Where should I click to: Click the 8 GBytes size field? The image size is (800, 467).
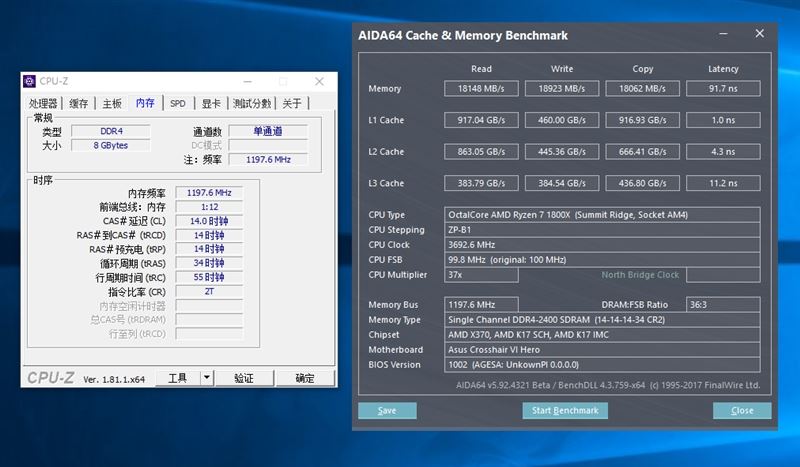(x=111, y=145)
